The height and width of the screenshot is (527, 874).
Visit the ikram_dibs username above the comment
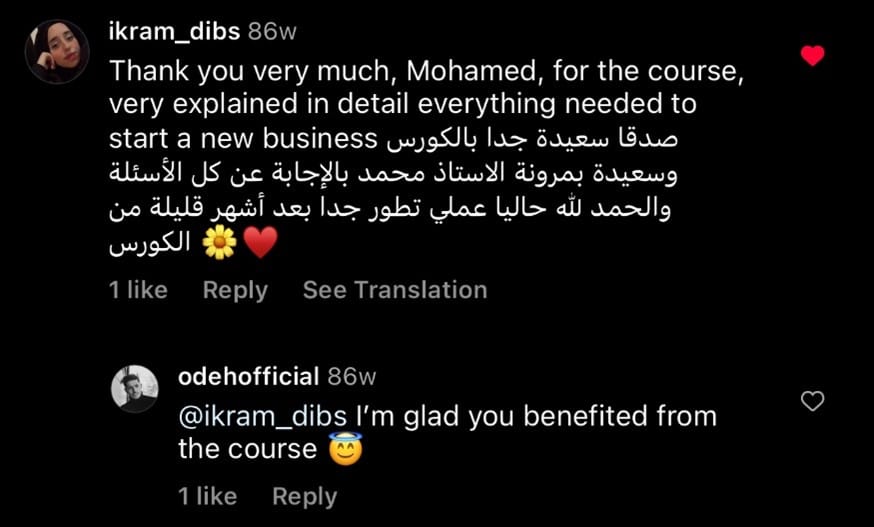pos(173,31)
